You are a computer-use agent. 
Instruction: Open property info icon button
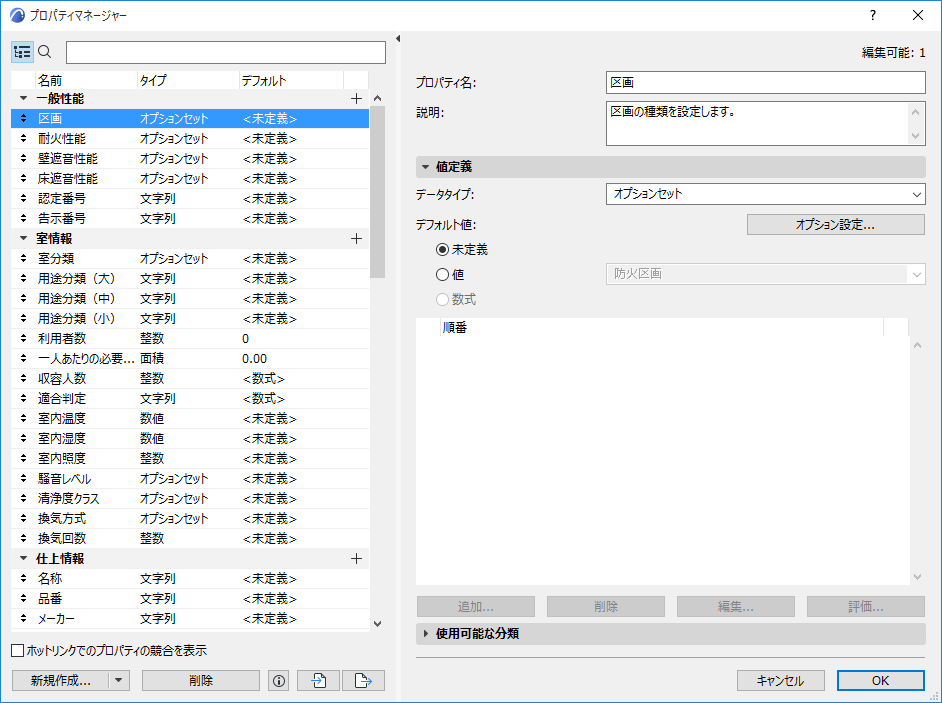coord(279,681)
